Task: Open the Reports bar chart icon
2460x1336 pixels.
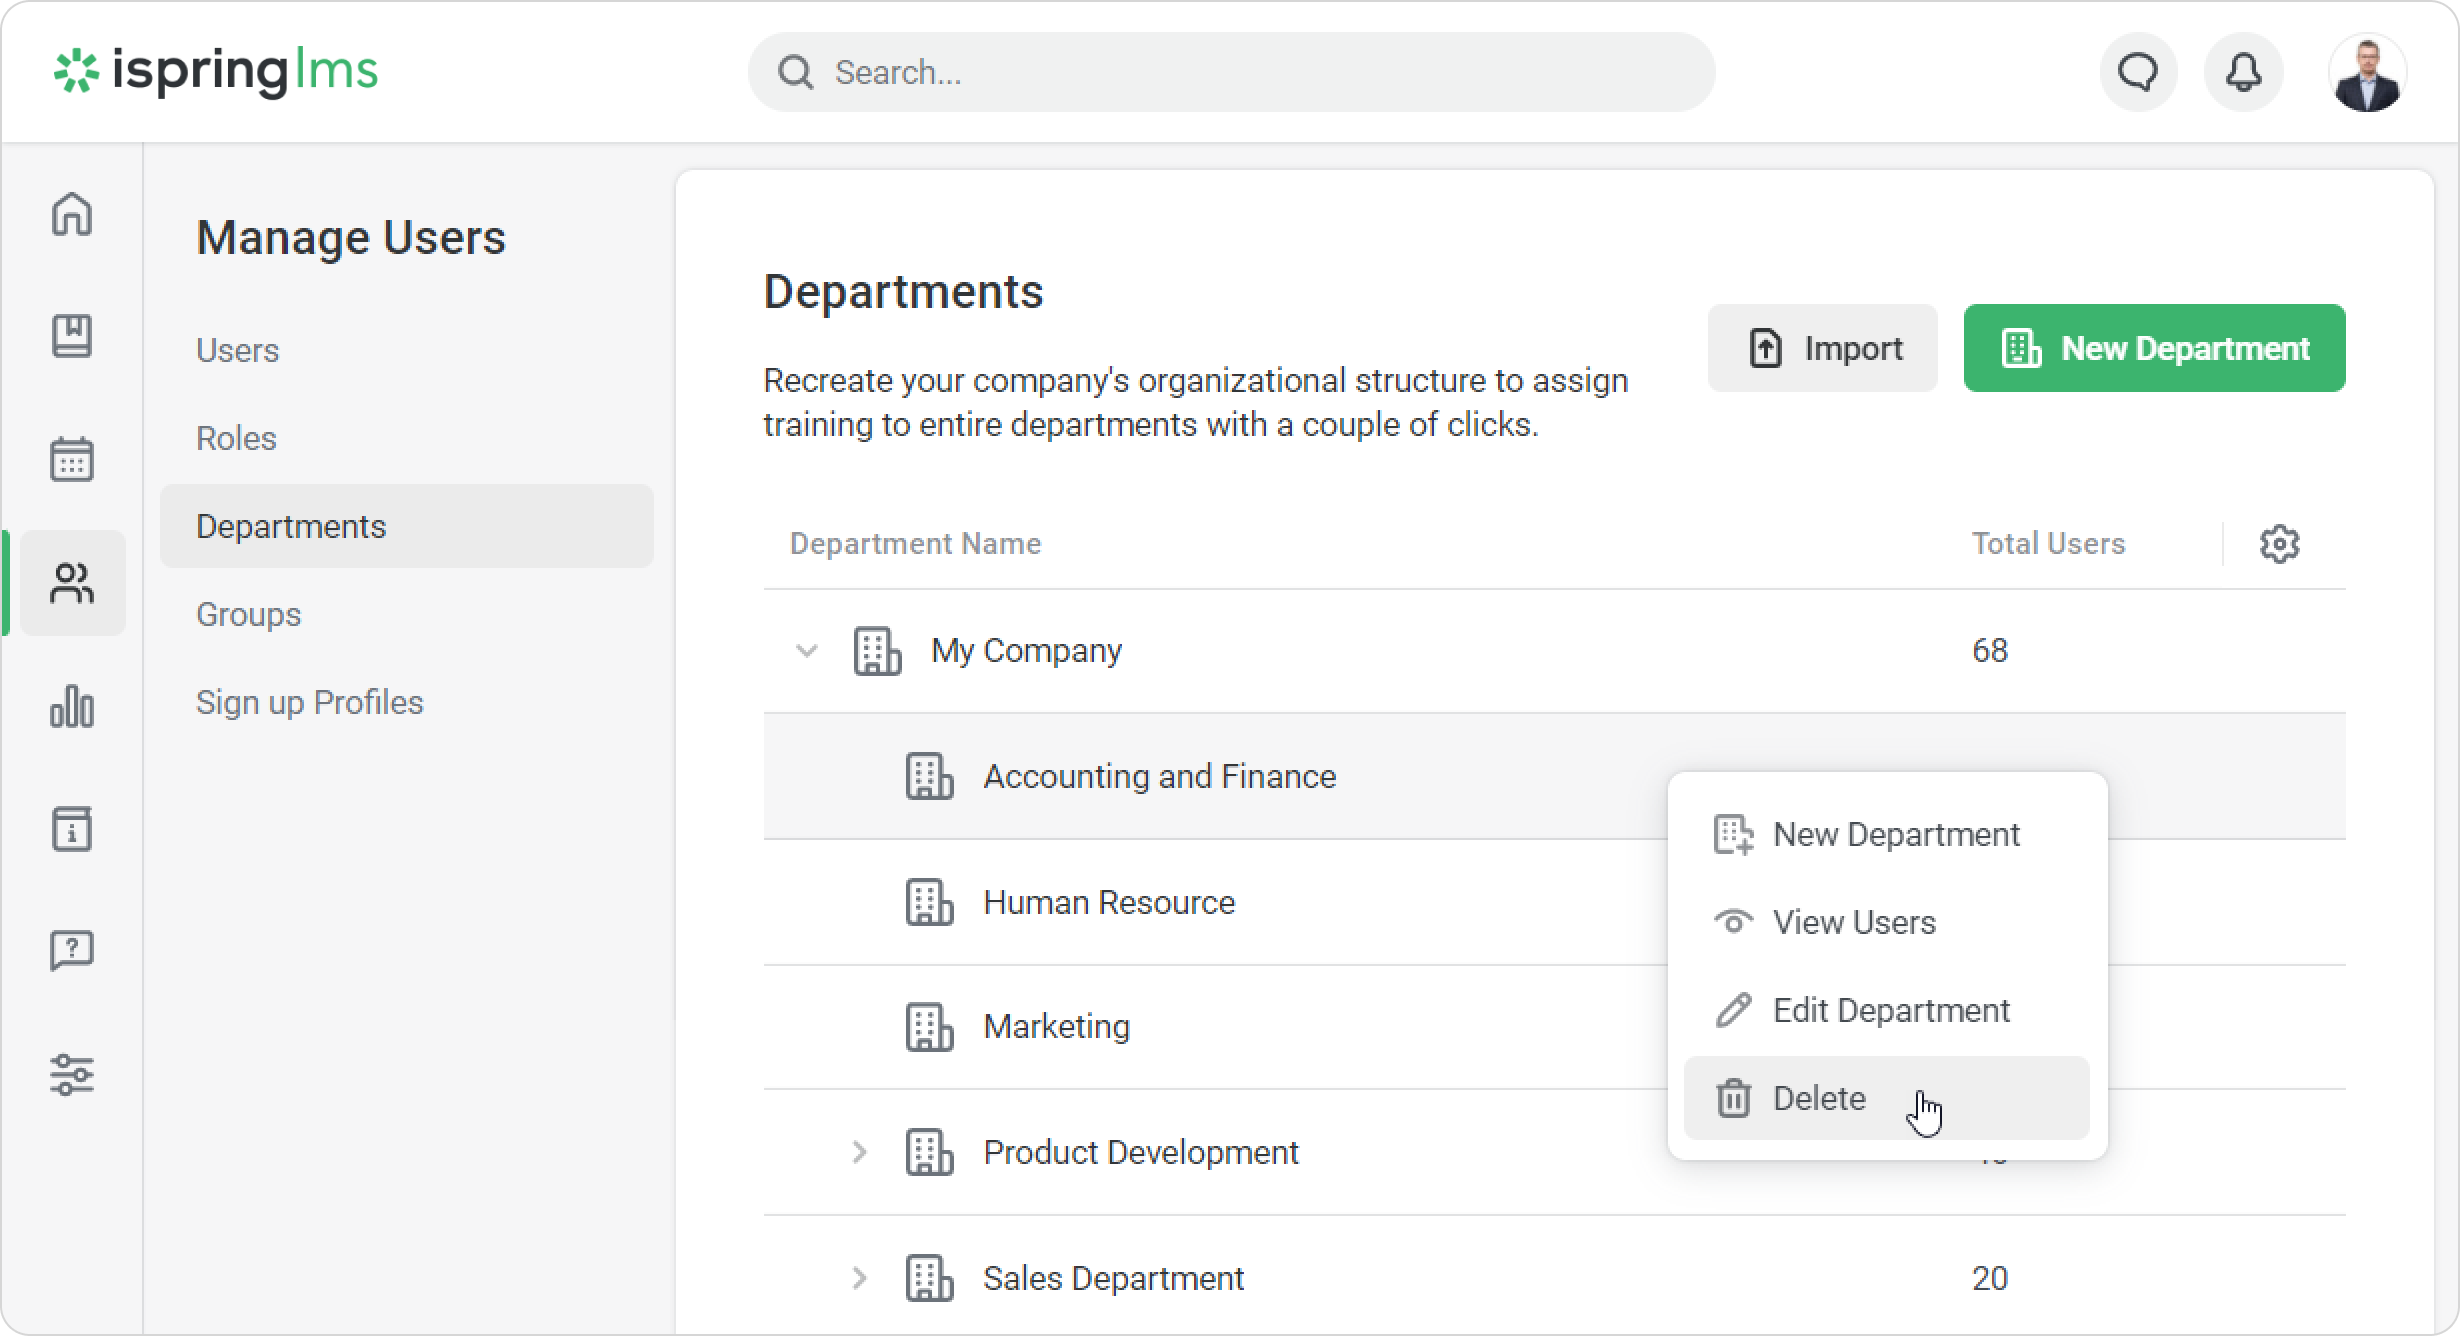Action: pyautogui.click(x=72, y=706)
